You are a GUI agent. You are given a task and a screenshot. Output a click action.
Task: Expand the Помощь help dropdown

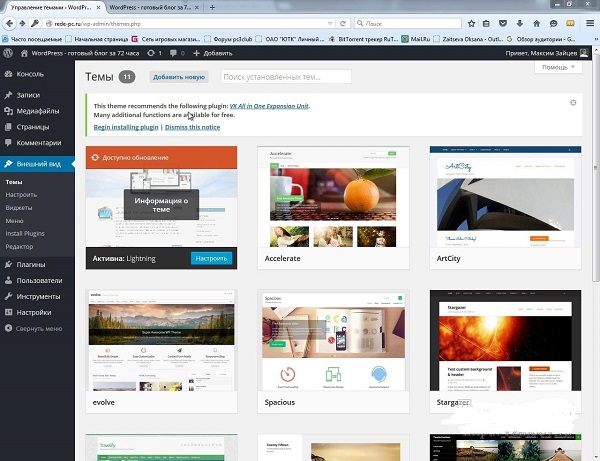tap(558, 68)
